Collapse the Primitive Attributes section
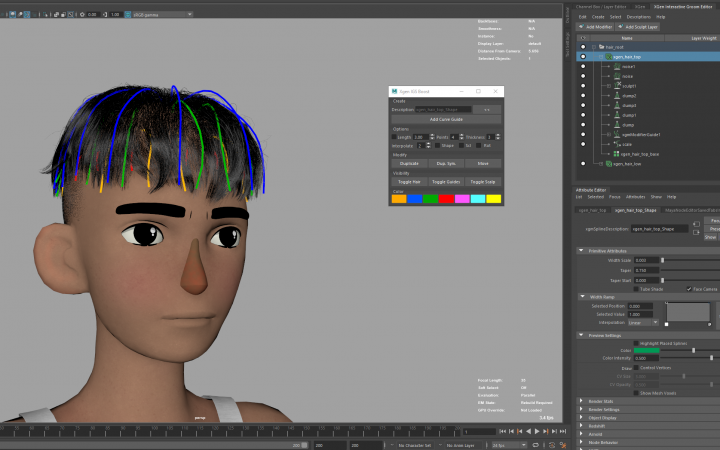Image resolution: width=720 pixels, height=450 pixels. point(583,250)
